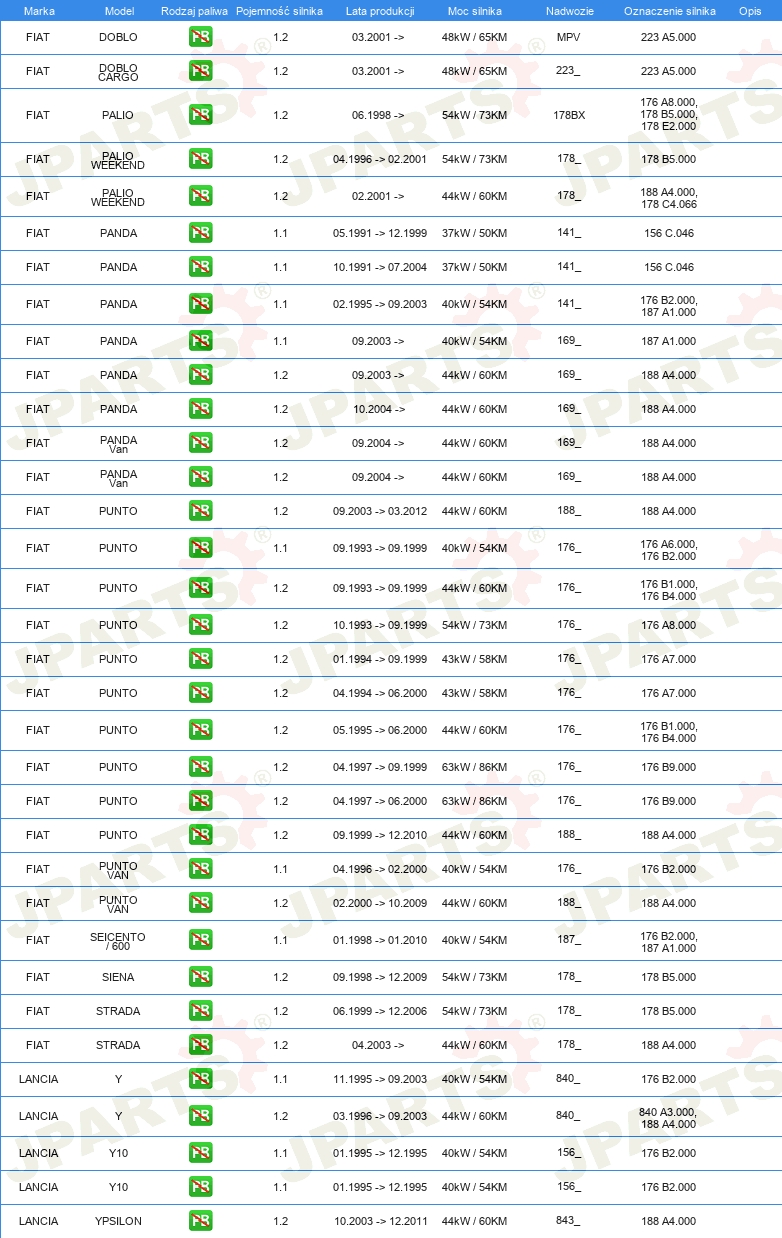Click the 01.1998 -> 01.2010 date cell
782x1238 pixels.
(x=380, y=940)
